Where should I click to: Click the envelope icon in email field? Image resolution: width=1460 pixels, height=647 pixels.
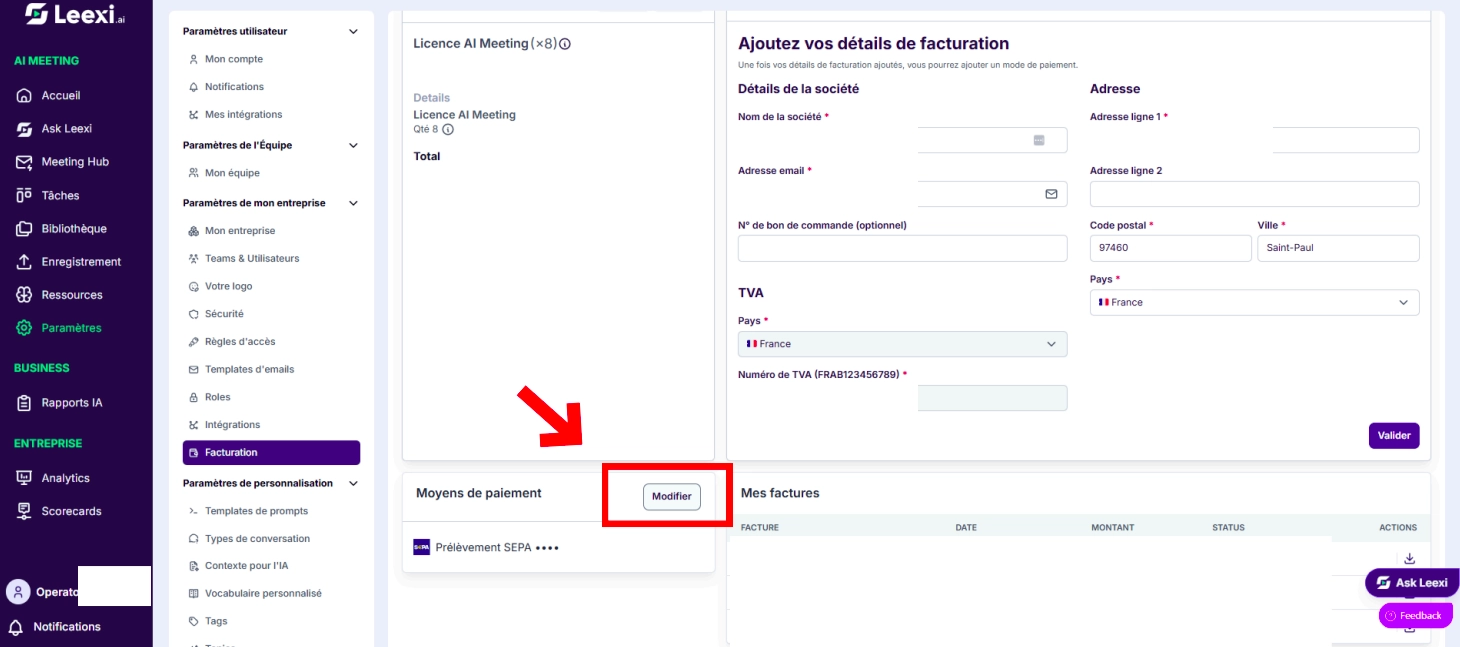[x=1051, y=194]
